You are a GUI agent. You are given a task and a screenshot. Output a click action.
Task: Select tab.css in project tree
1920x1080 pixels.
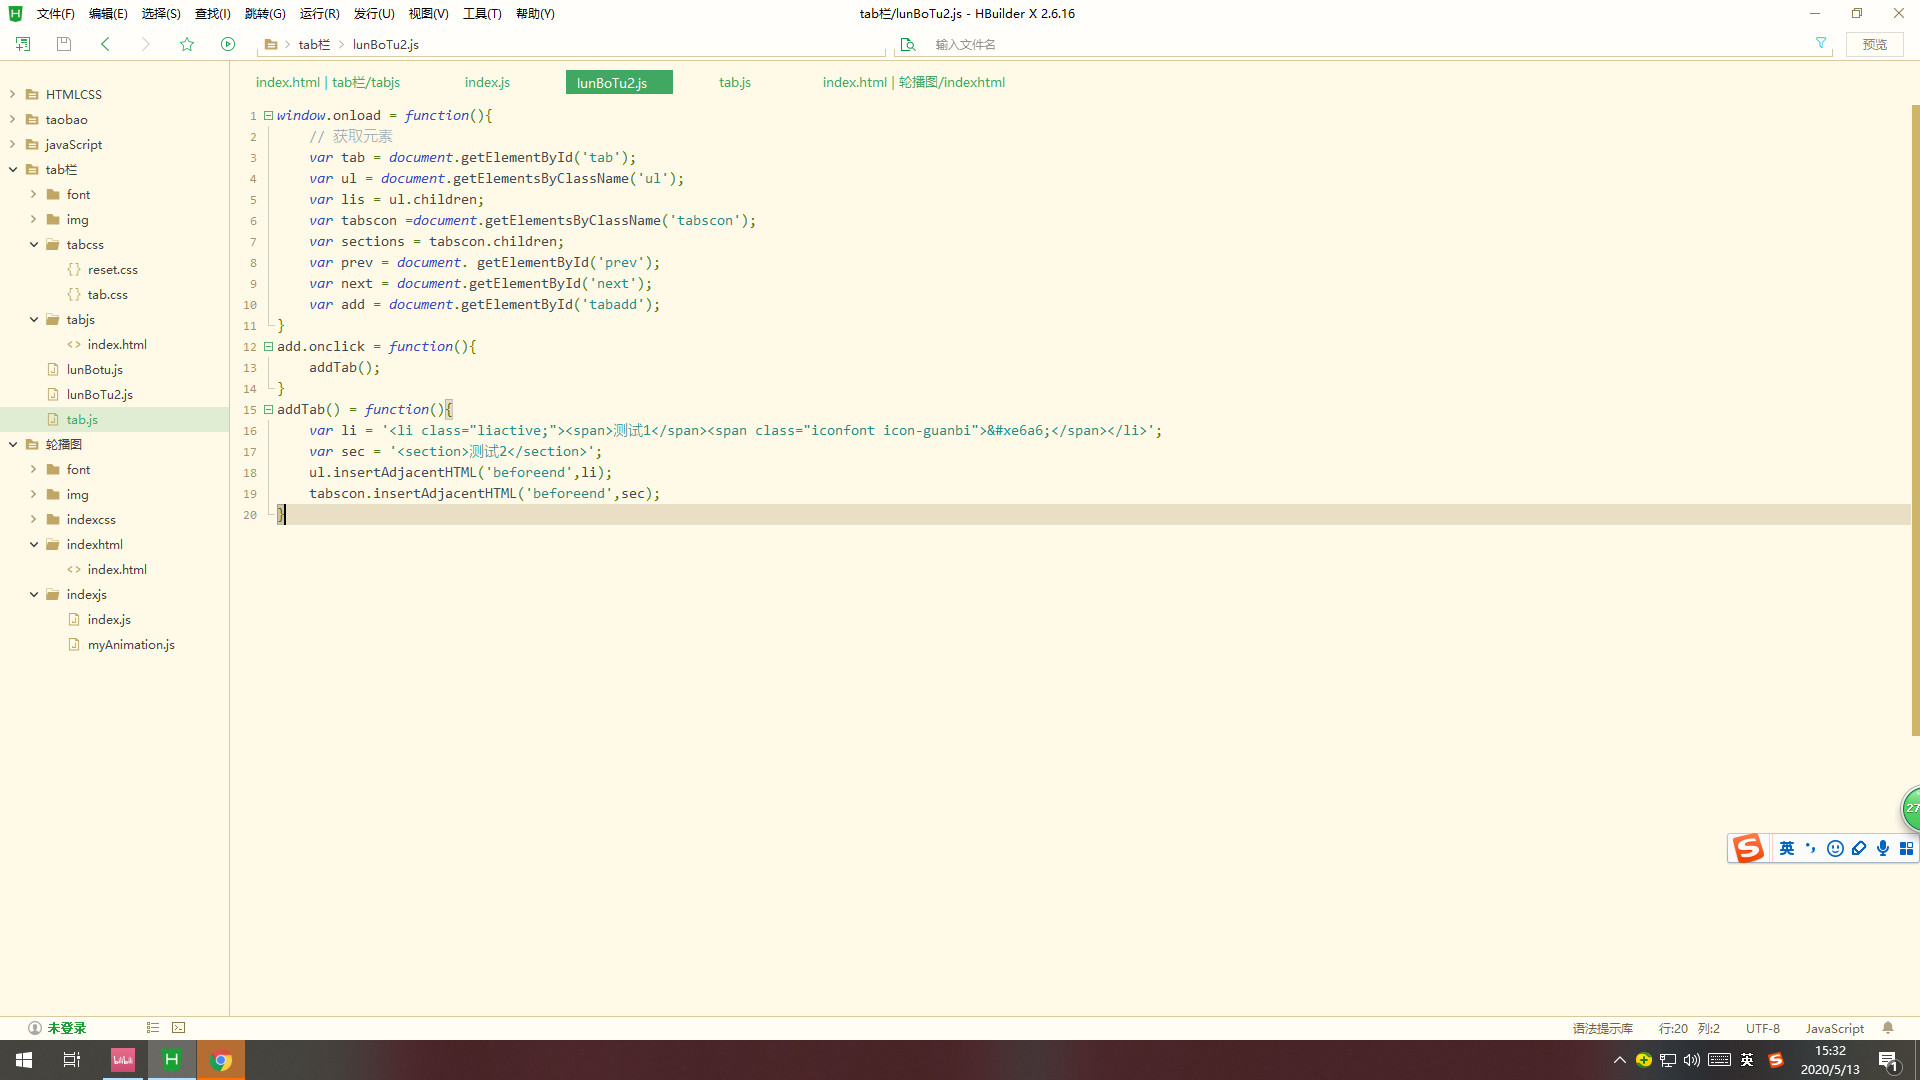(x=107, y=294)
